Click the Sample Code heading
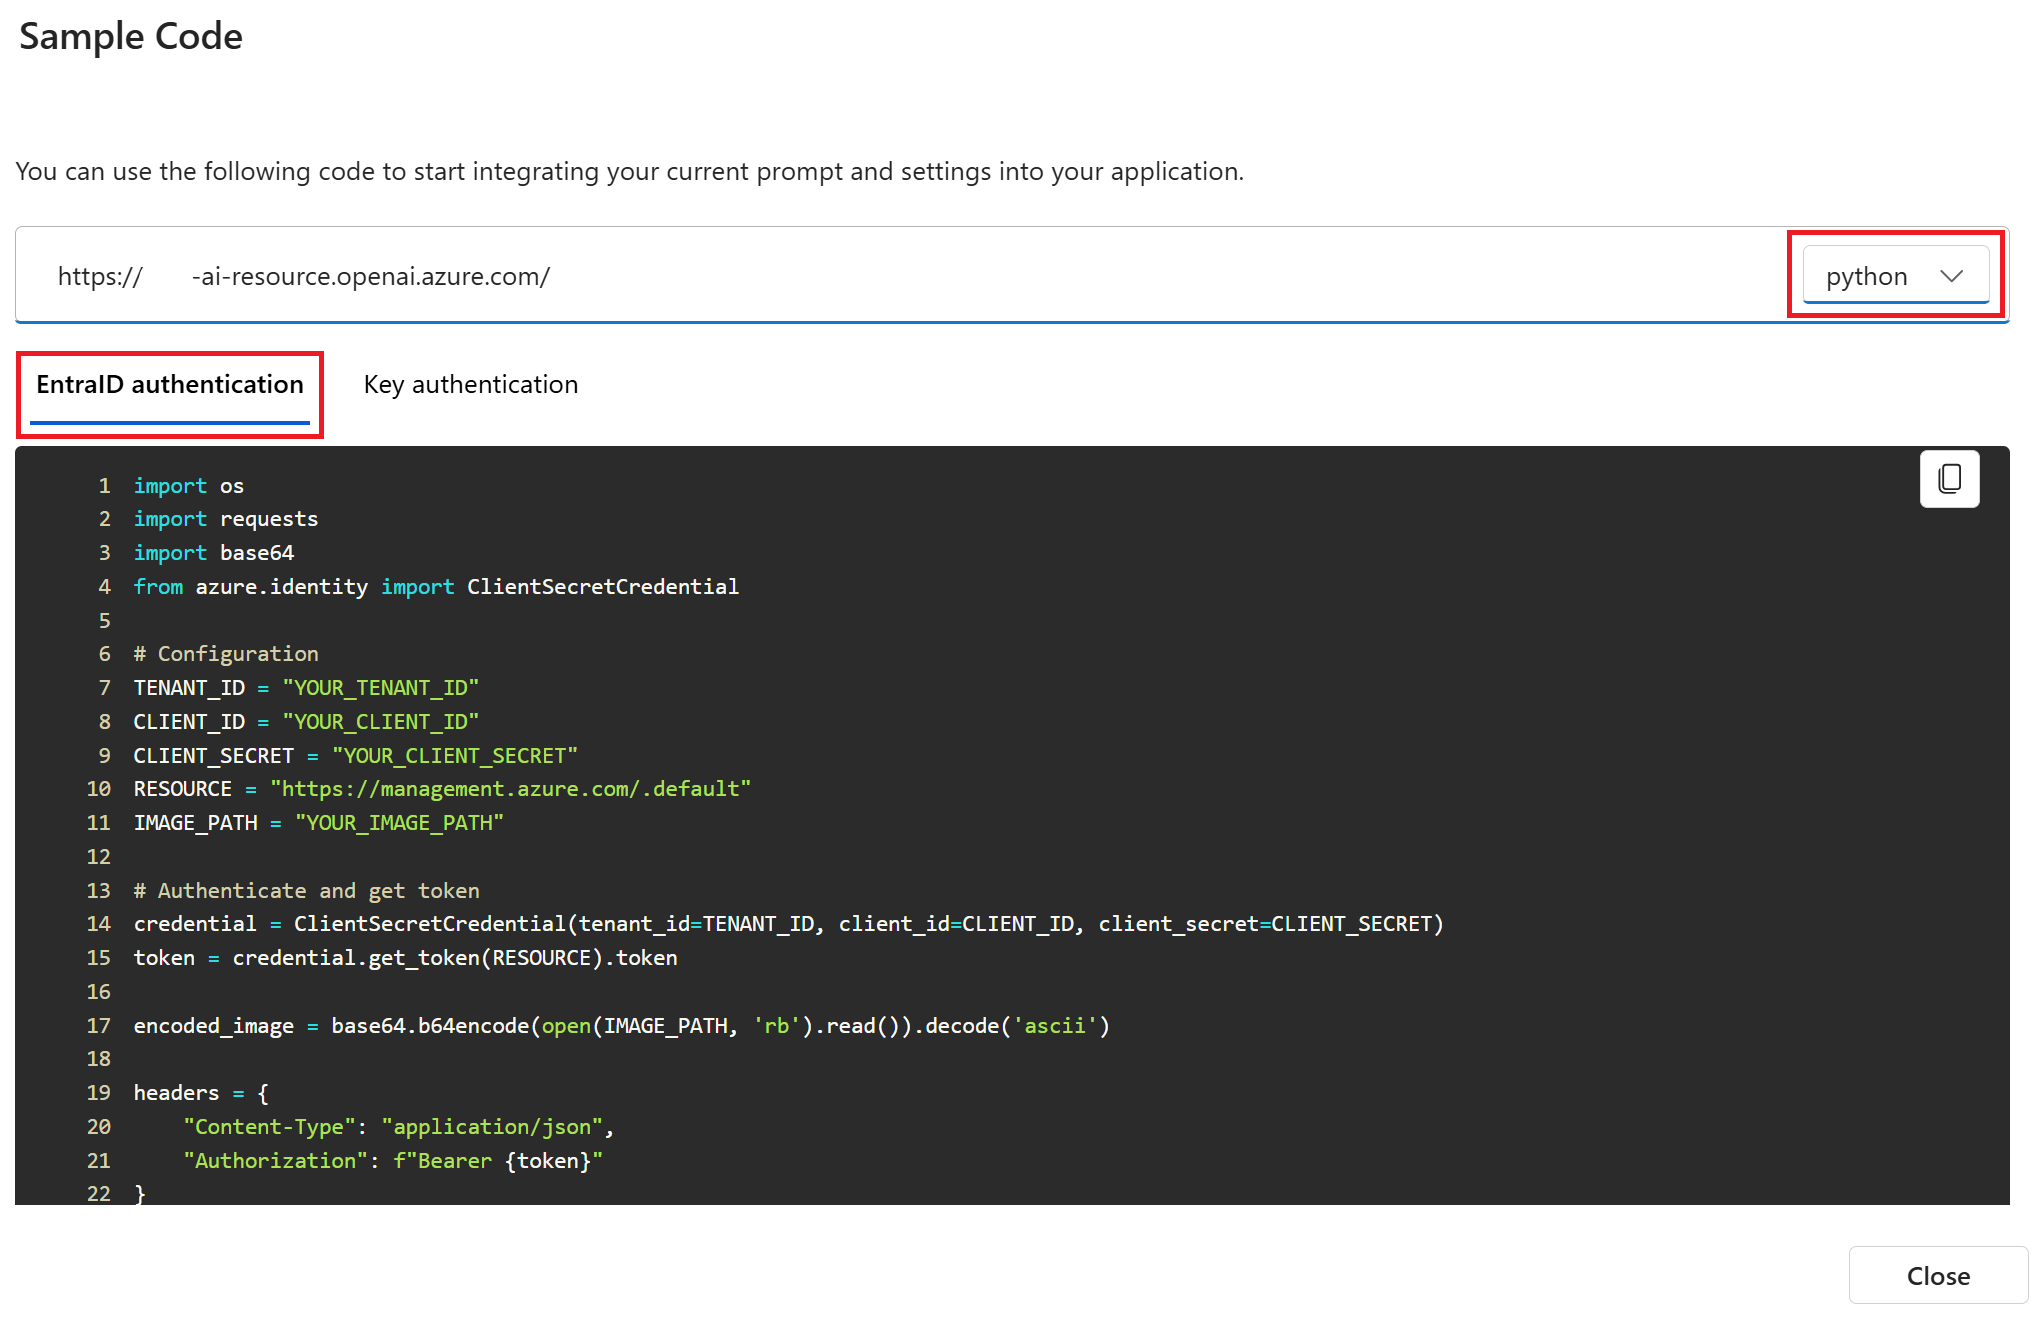 pos(131,36)
